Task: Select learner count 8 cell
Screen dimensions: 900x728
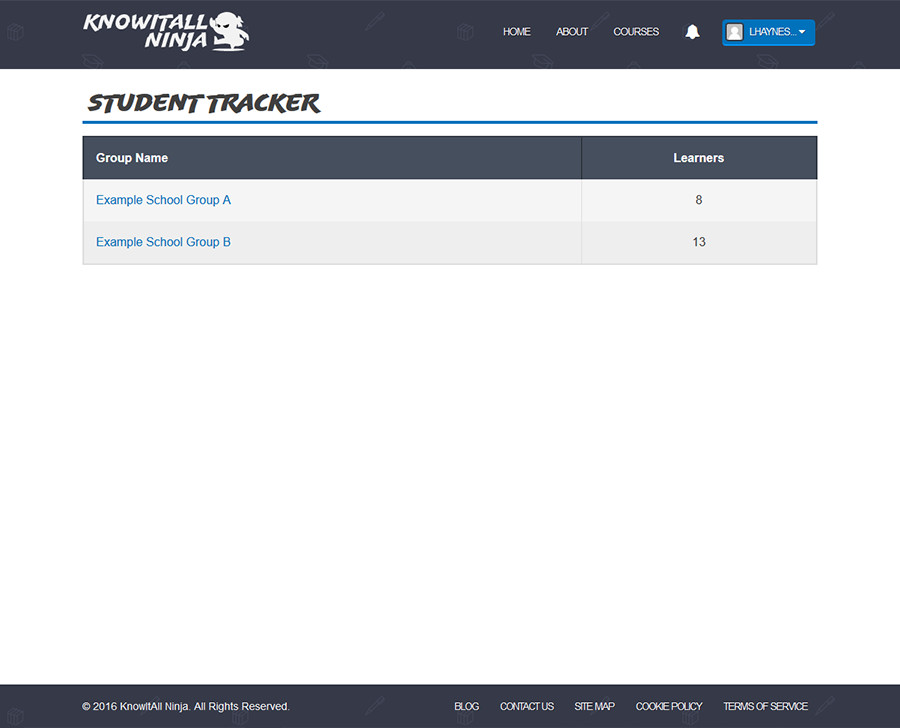Action: click(x=699, y=200)
